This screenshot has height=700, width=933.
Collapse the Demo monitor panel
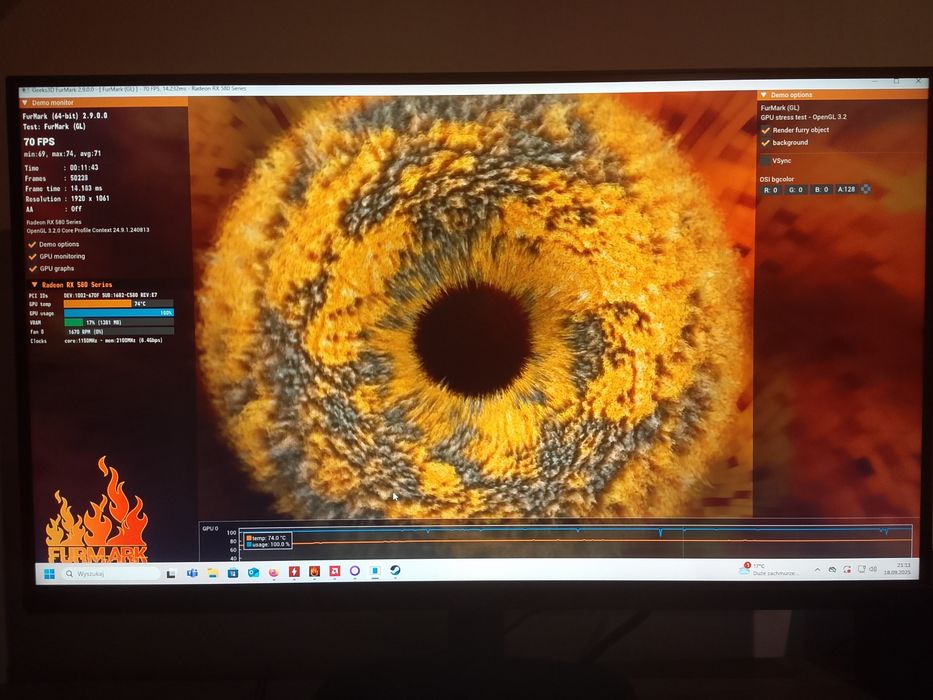tap(25, 103)
